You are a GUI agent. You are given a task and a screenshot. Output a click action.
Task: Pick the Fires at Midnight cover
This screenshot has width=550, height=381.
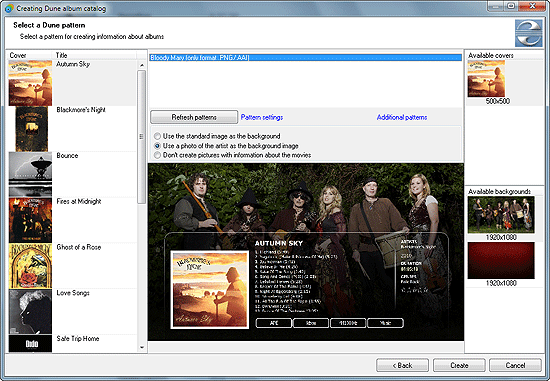(30, 220)
